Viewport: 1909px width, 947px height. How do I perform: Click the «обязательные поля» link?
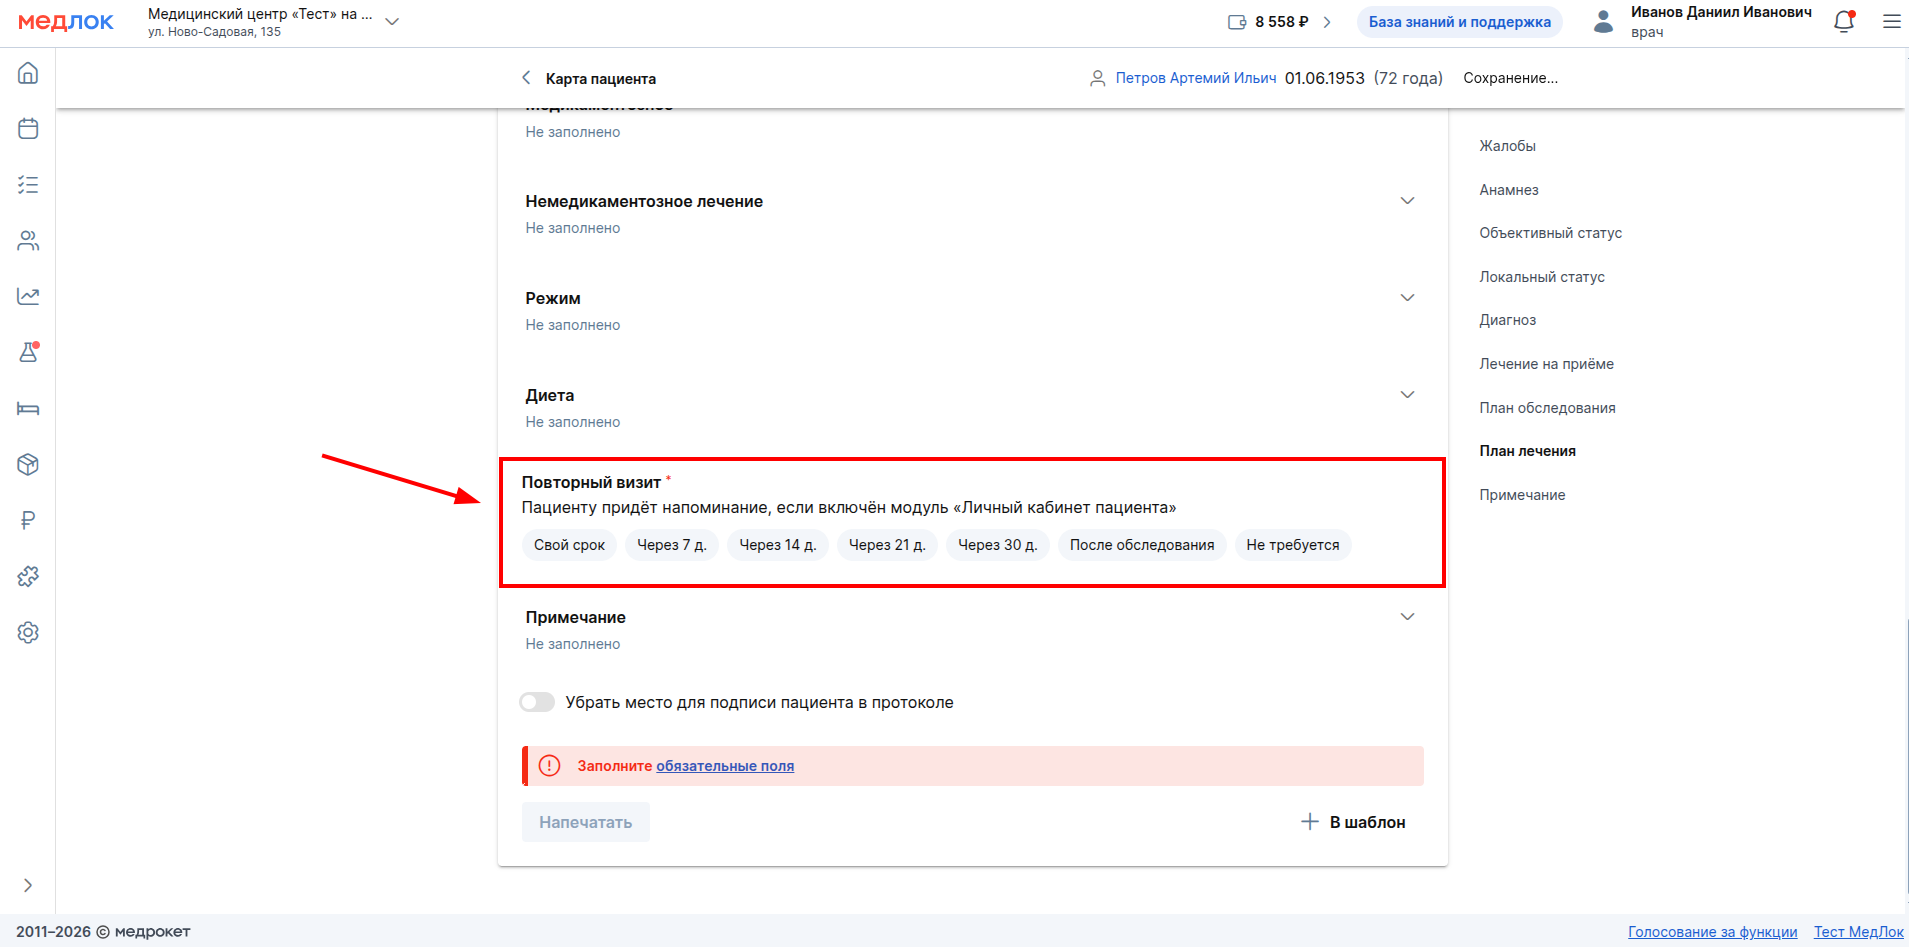[x=725, y=766]
